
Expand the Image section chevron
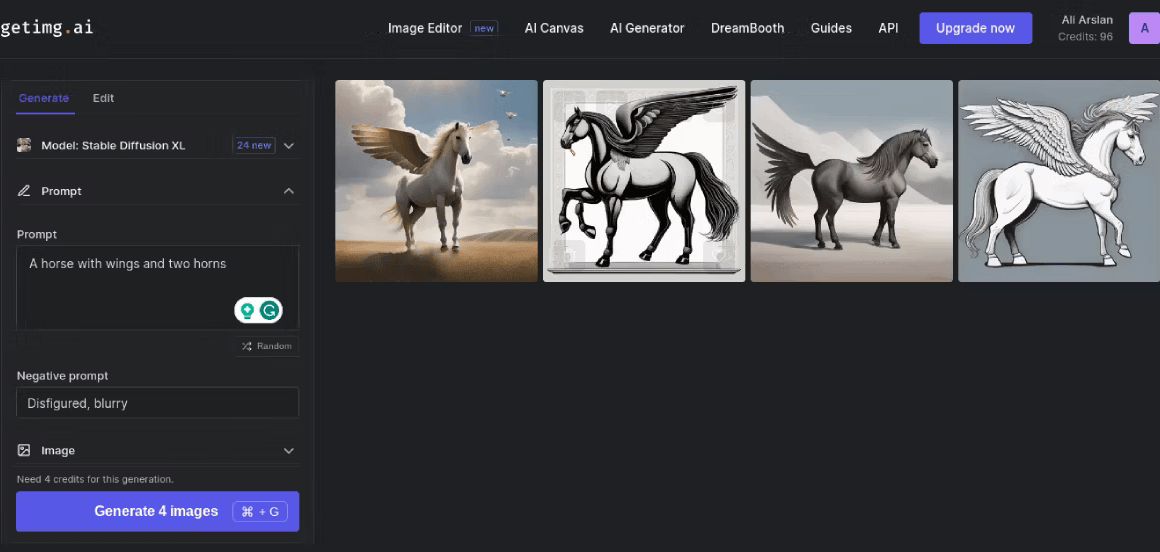pyautogui.click(x=289, y=451)
